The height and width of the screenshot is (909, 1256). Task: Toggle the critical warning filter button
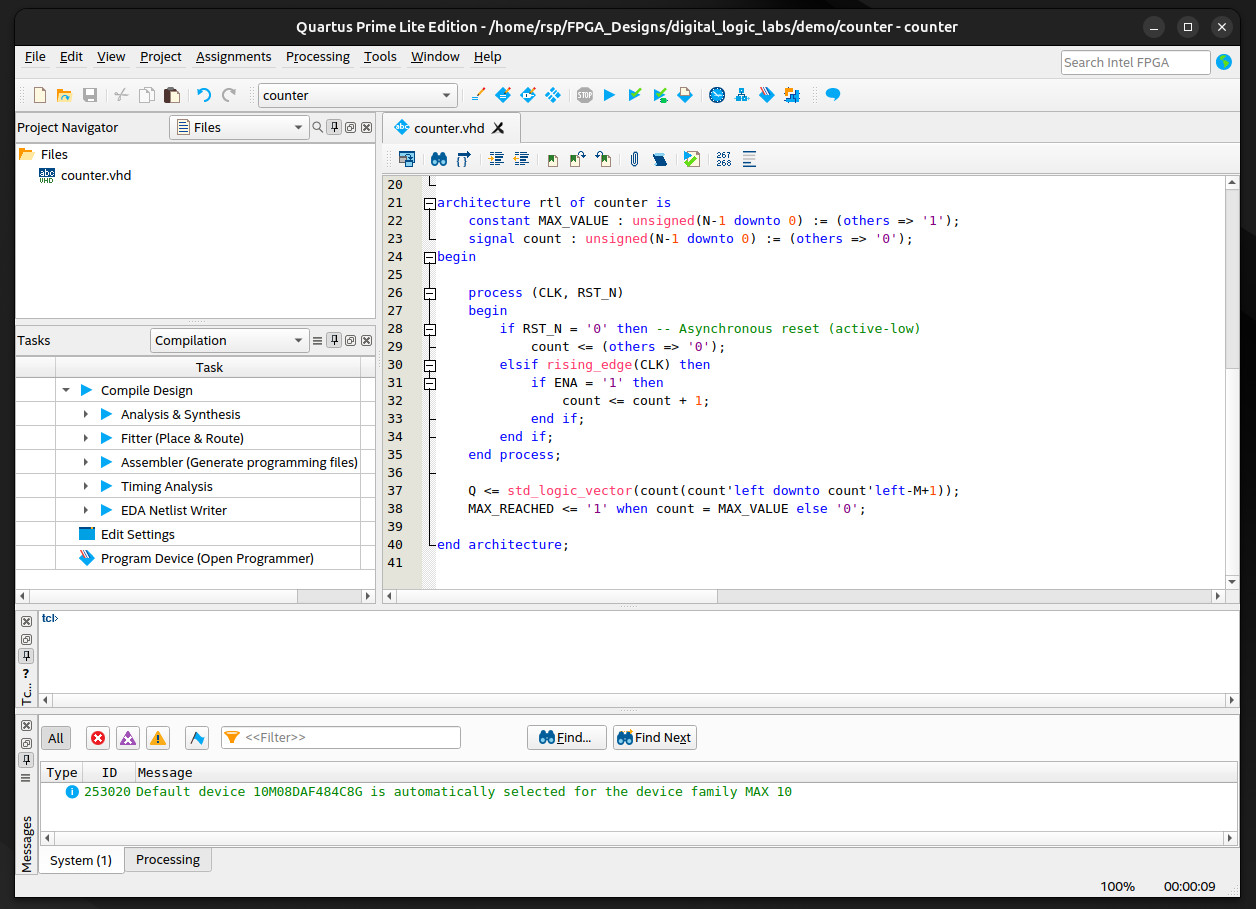coord(128,738)
